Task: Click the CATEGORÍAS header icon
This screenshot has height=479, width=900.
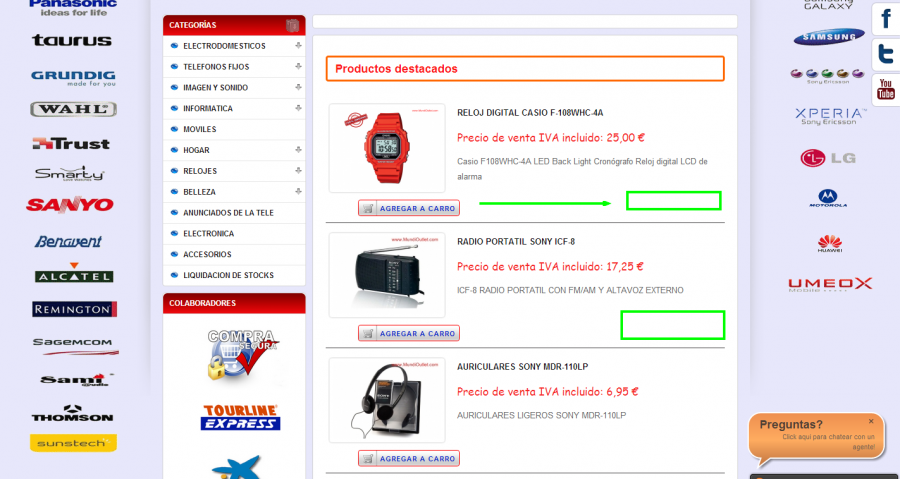Action: [x=293, y=25]
